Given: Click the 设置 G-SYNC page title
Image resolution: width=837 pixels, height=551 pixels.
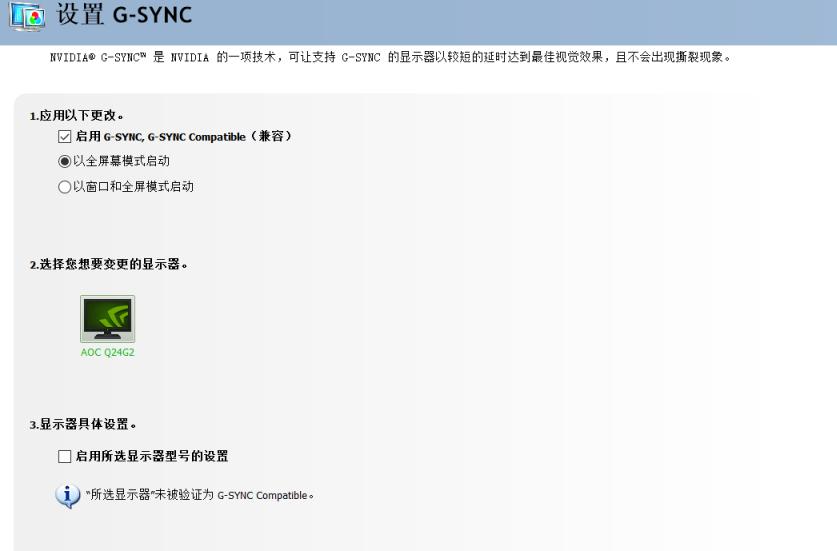Looking at the screenshot, I should (x=124, y=14).
